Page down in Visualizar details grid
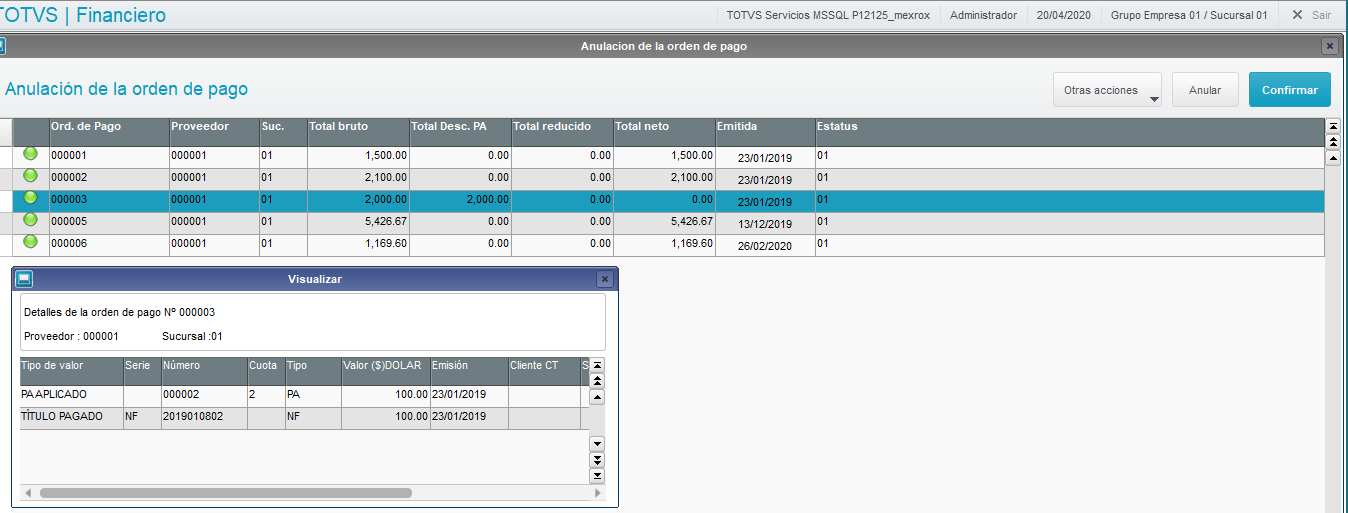The height and width of the screenshot is (513, 1348). coord(597,459)
